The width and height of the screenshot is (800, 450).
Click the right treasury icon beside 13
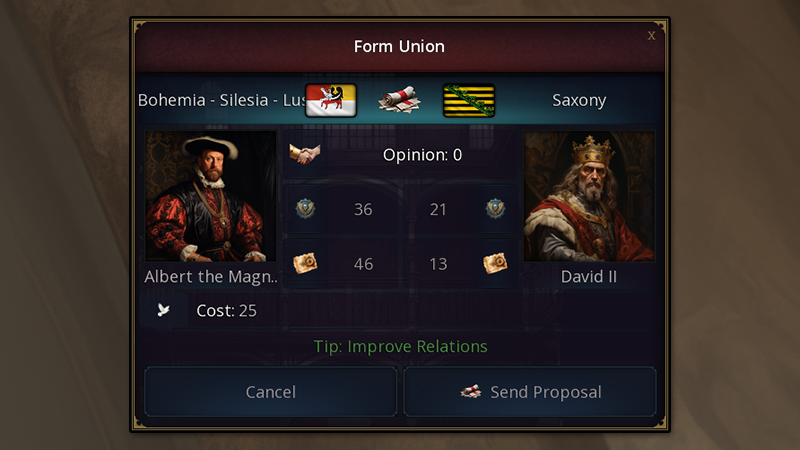[x=494, y=263]
